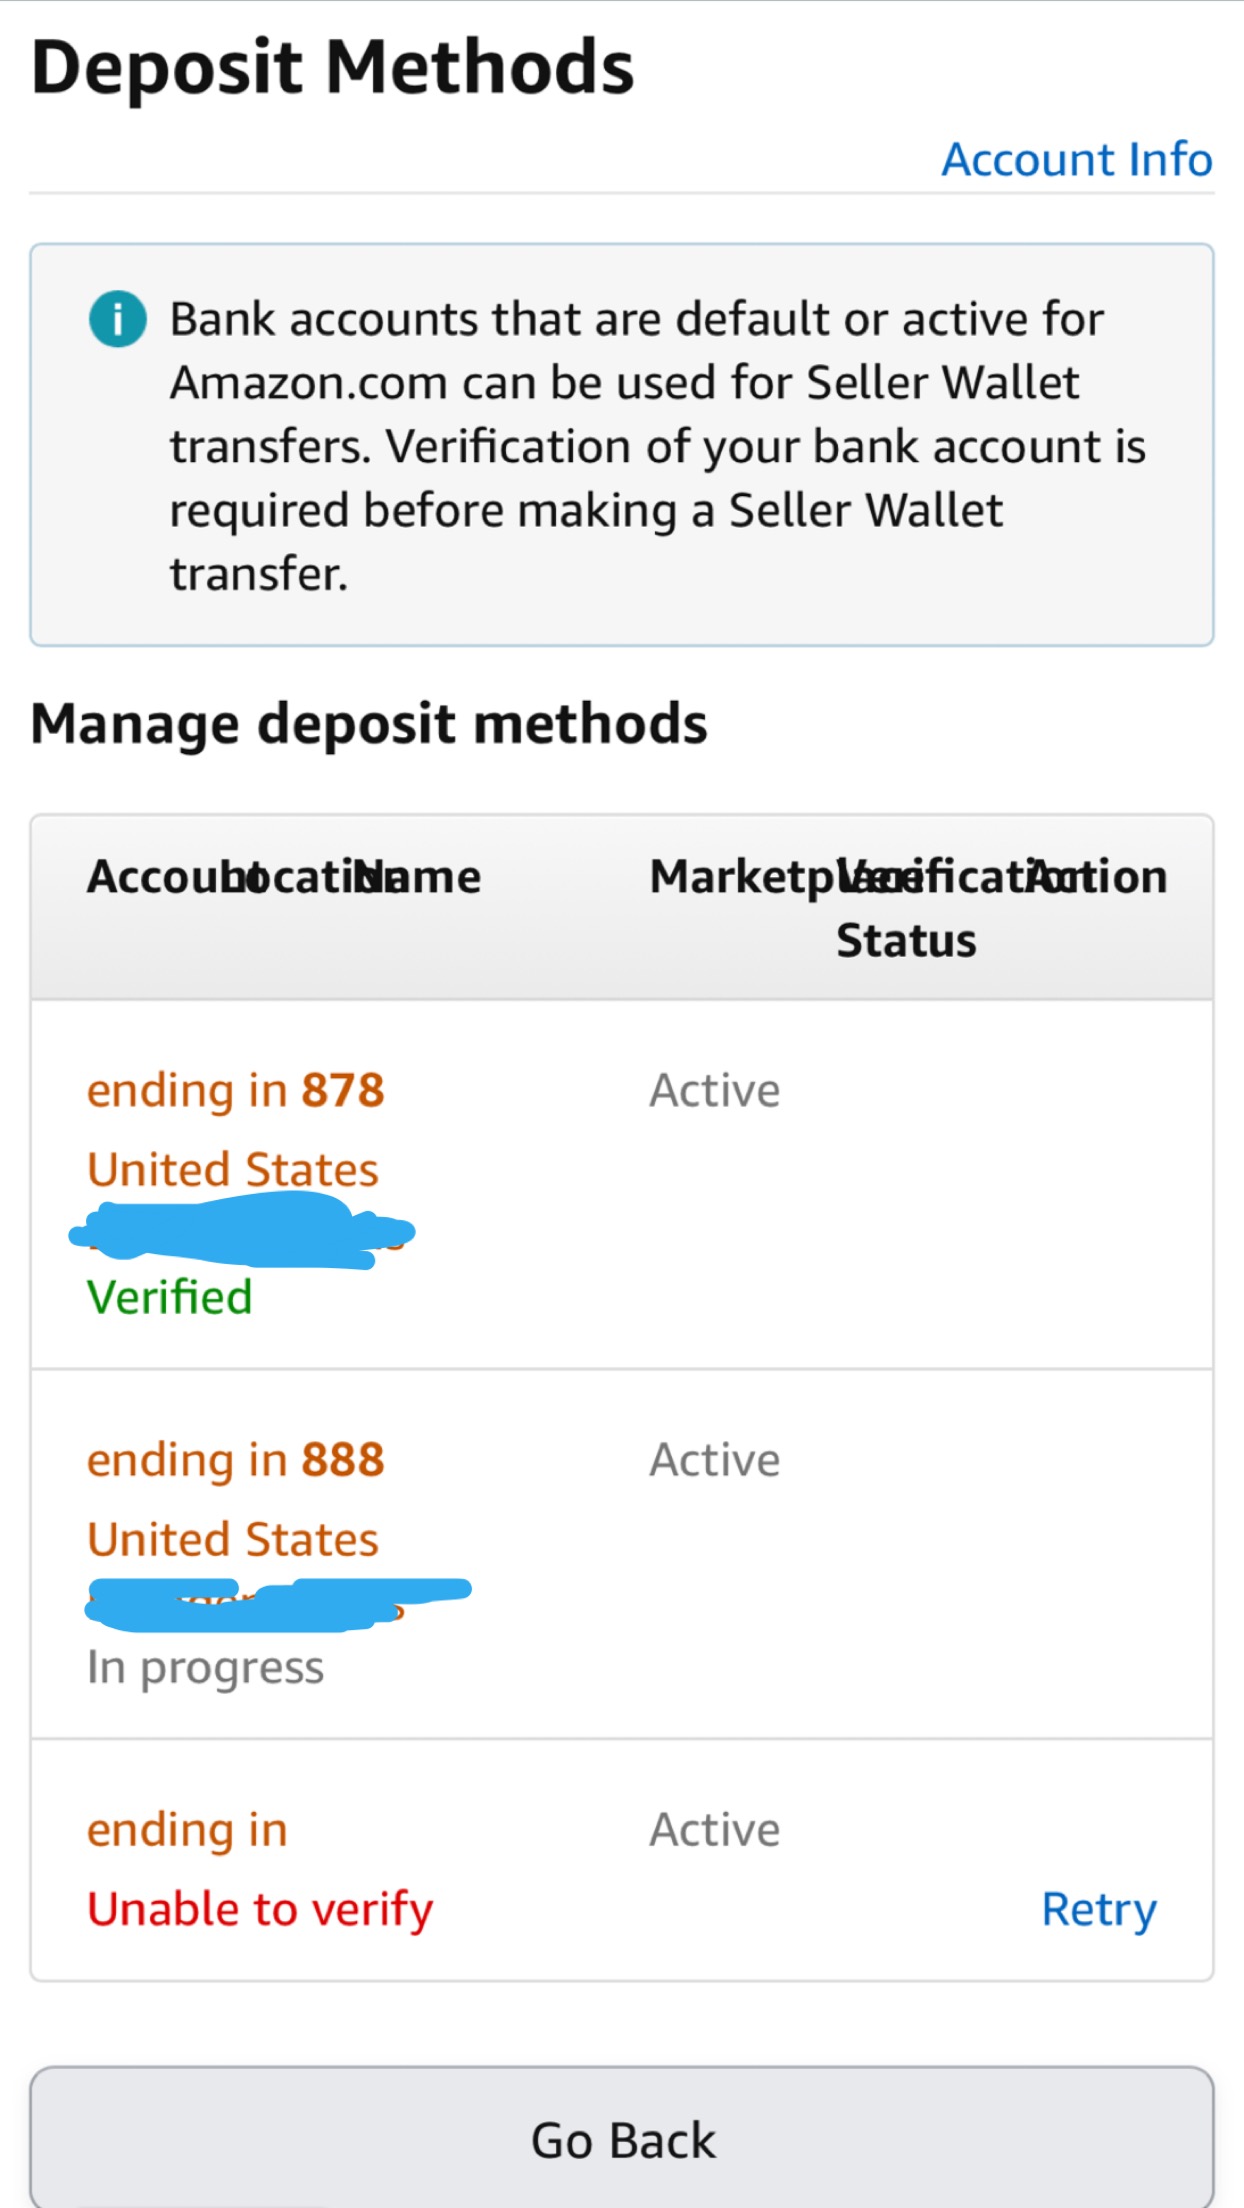The height and width of the screenshot is (2208, 1244).
Task: Click the Manage deposit methods heading
Action: (x=369, y=724)
